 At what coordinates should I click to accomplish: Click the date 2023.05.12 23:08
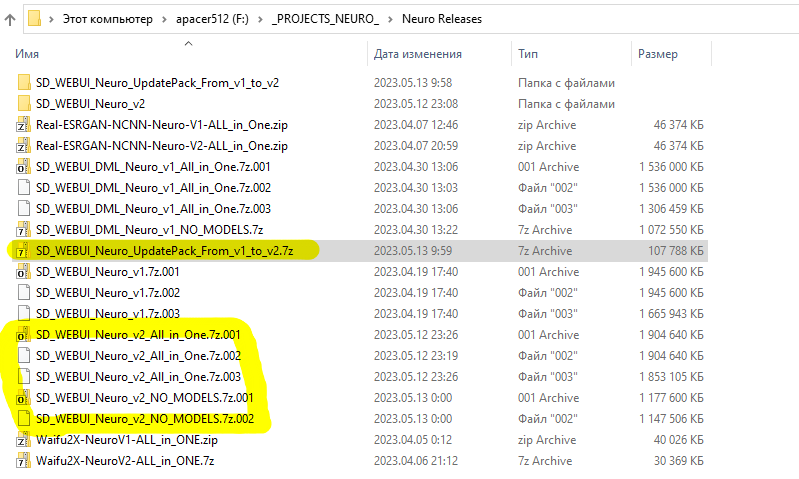click(x=416, y=103)
